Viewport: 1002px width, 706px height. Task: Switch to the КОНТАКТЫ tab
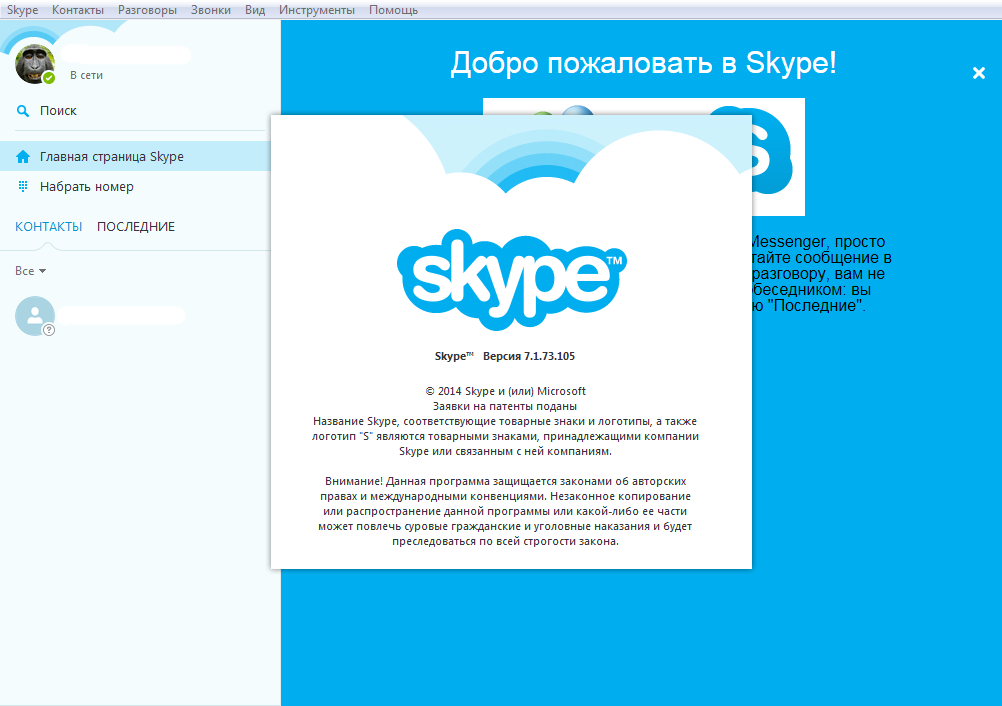tap(49, 227)
